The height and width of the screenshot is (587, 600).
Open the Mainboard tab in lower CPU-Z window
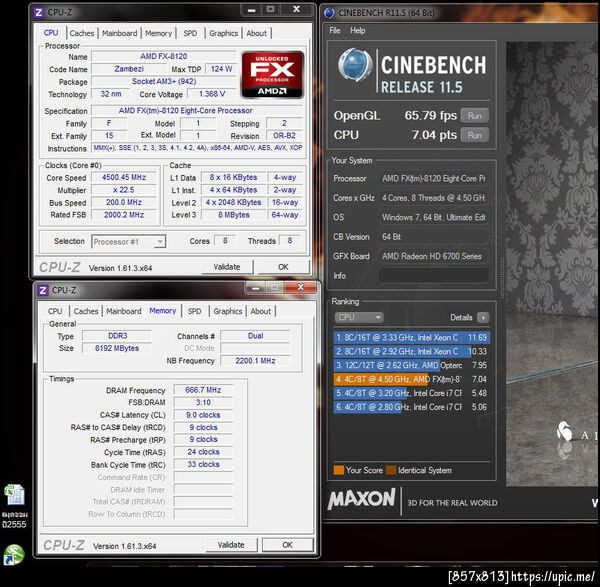point(124,311)
